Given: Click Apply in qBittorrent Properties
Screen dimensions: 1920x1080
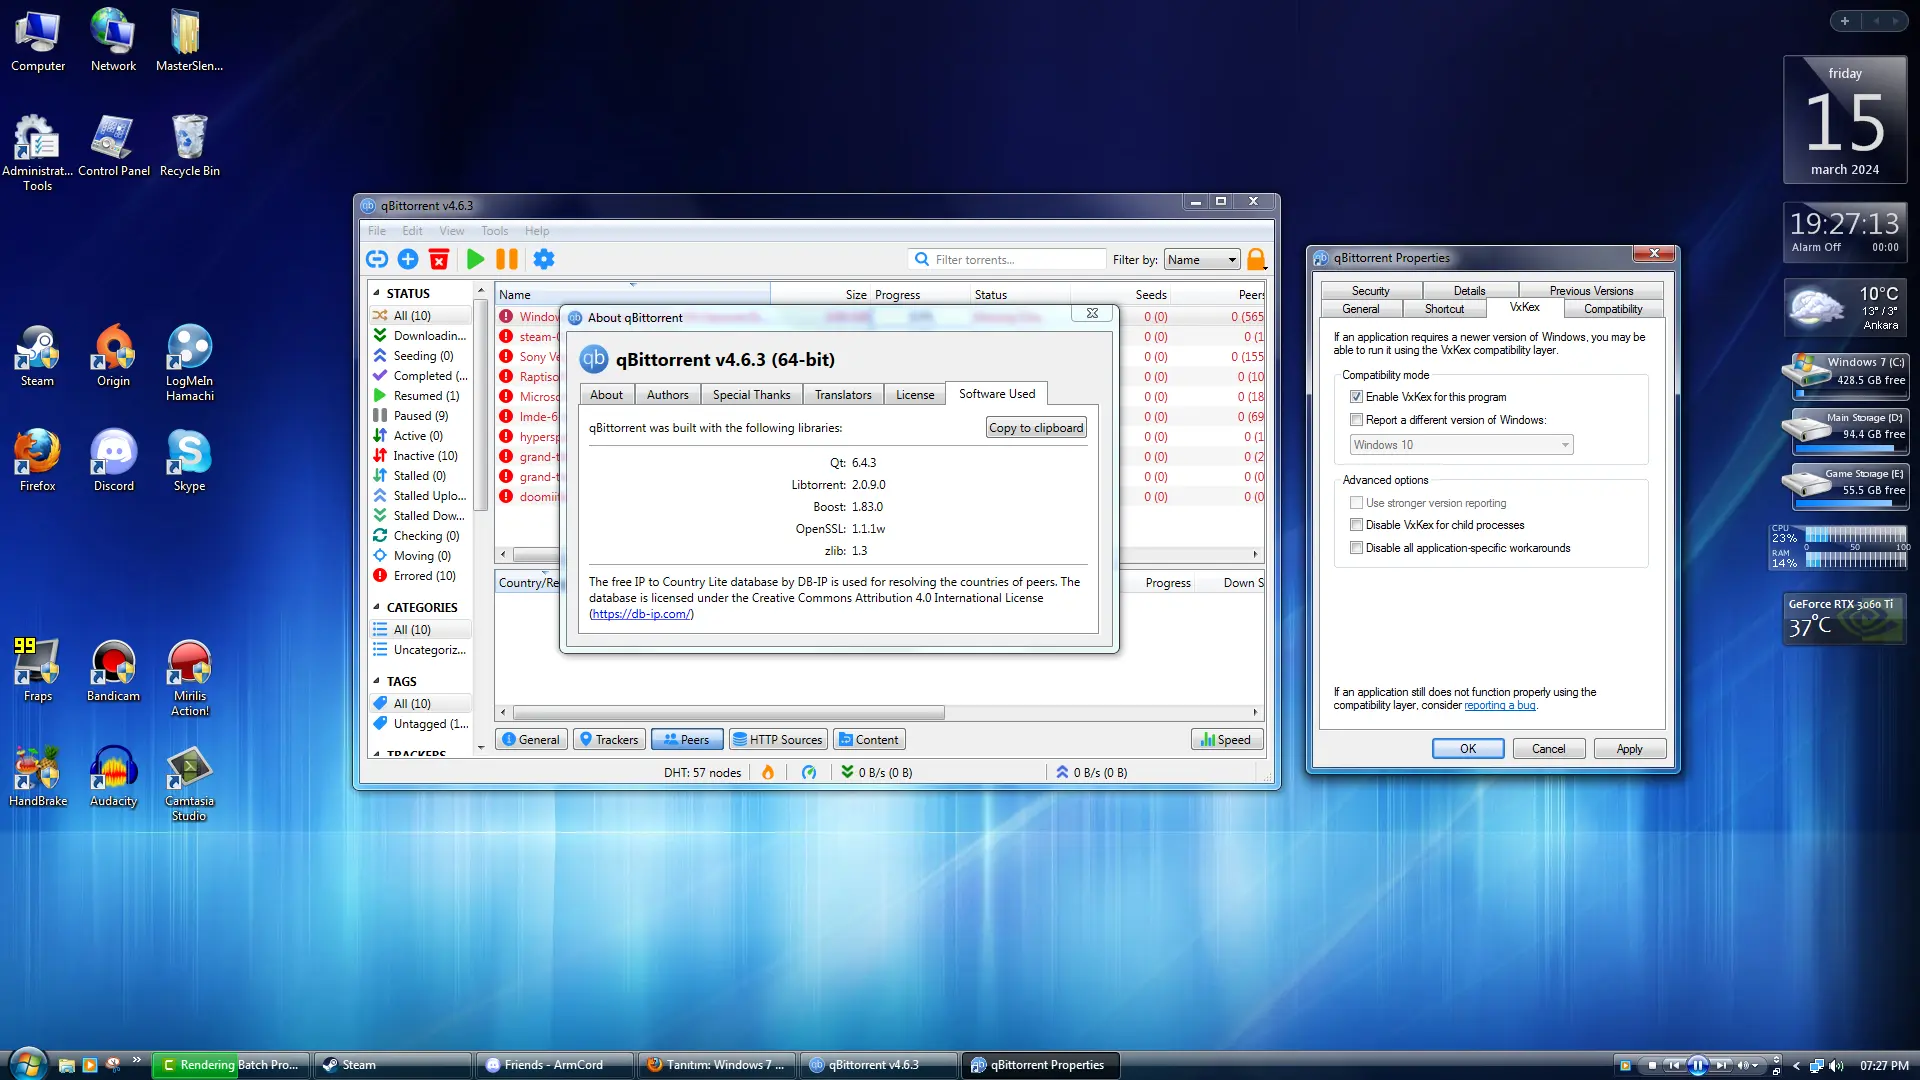Looking at the screenshot, I should [1629, 749].
